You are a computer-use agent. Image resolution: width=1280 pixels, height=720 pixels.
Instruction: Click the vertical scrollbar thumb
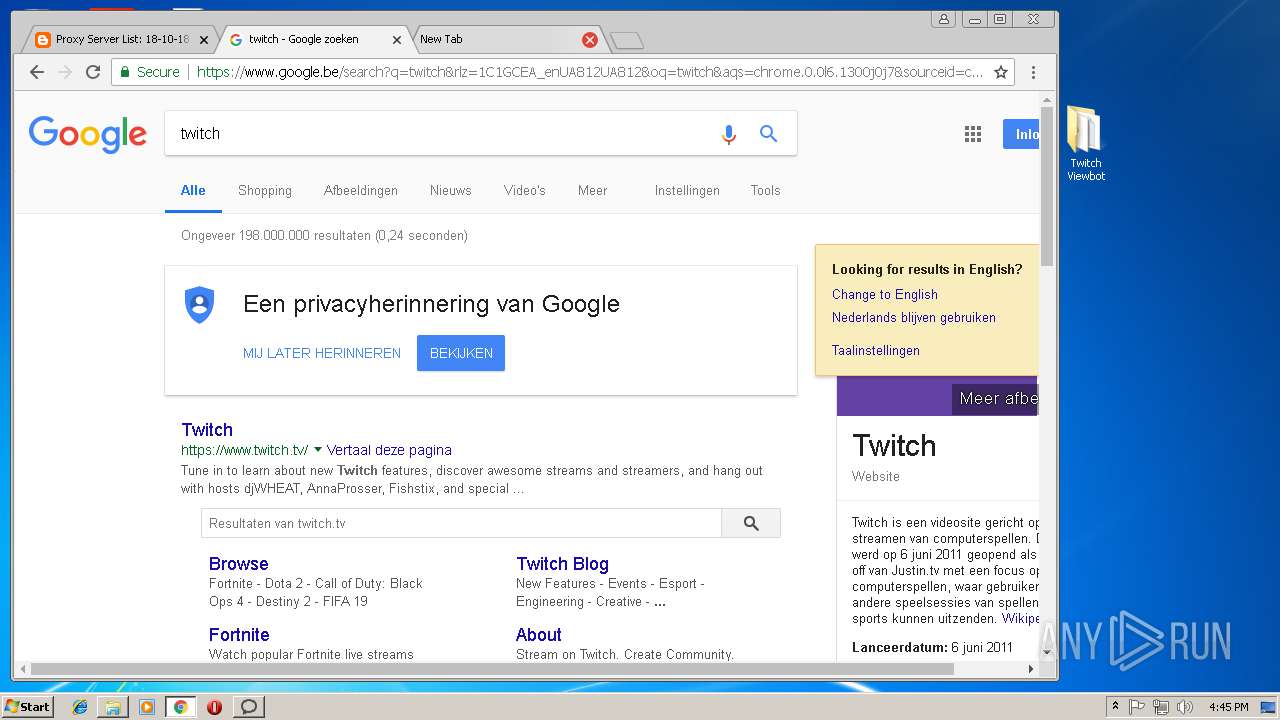click(1047, 185)
